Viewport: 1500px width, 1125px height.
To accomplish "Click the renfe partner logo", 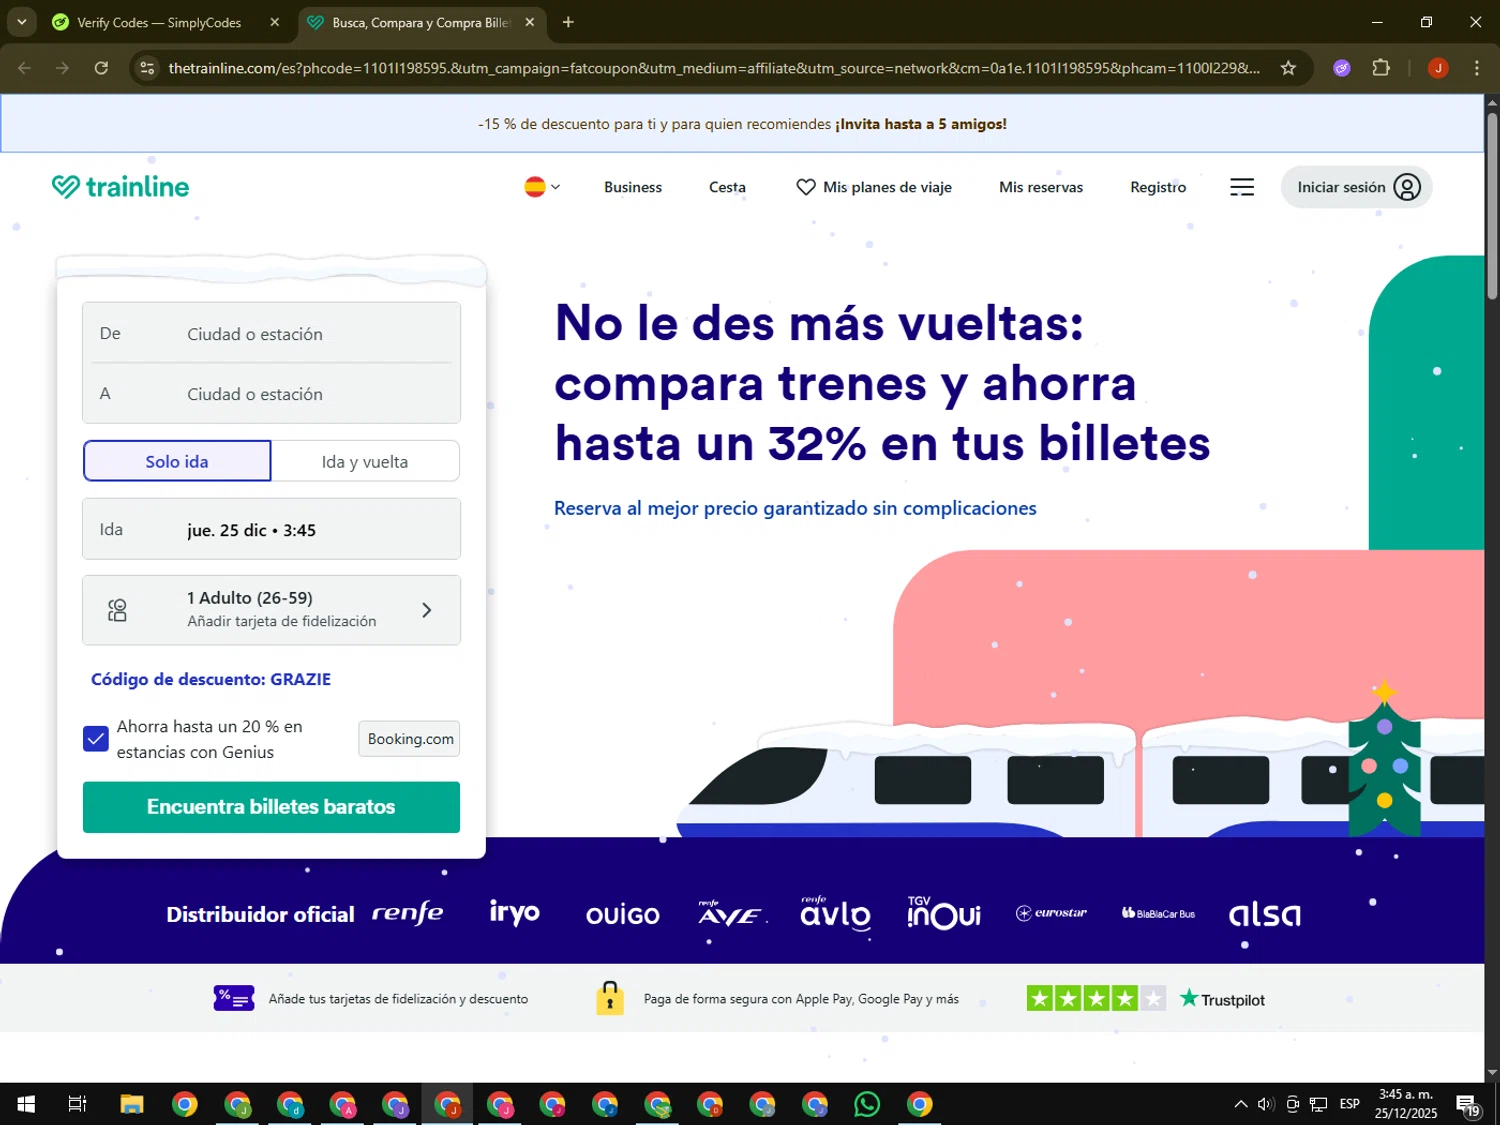I will click(407, 913).
